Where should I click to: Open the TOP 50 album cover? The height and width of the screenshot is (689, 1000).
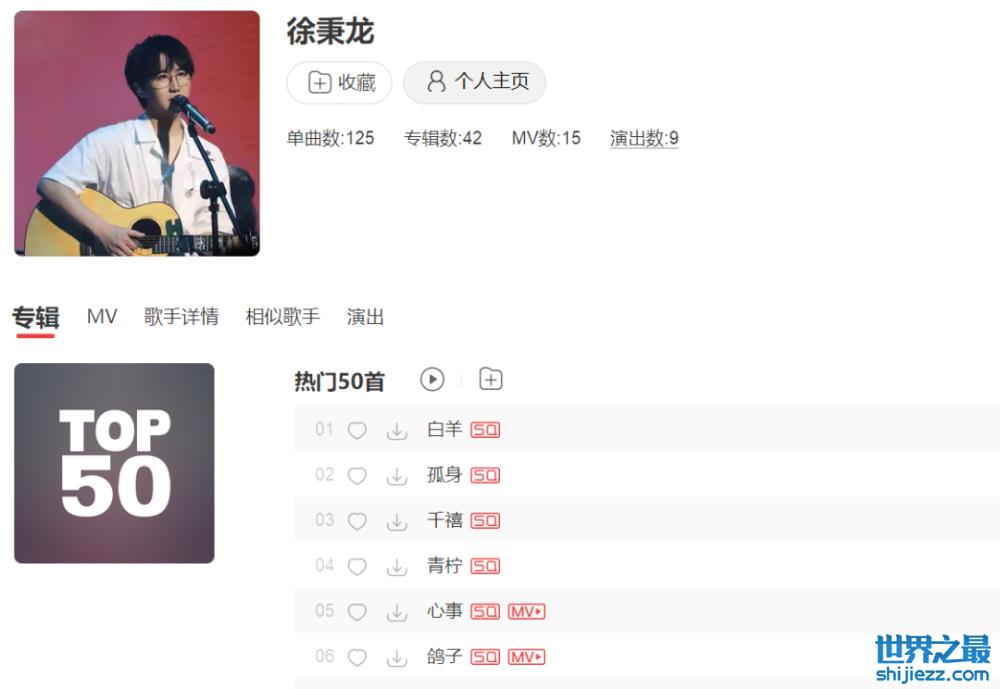[114, 463]
